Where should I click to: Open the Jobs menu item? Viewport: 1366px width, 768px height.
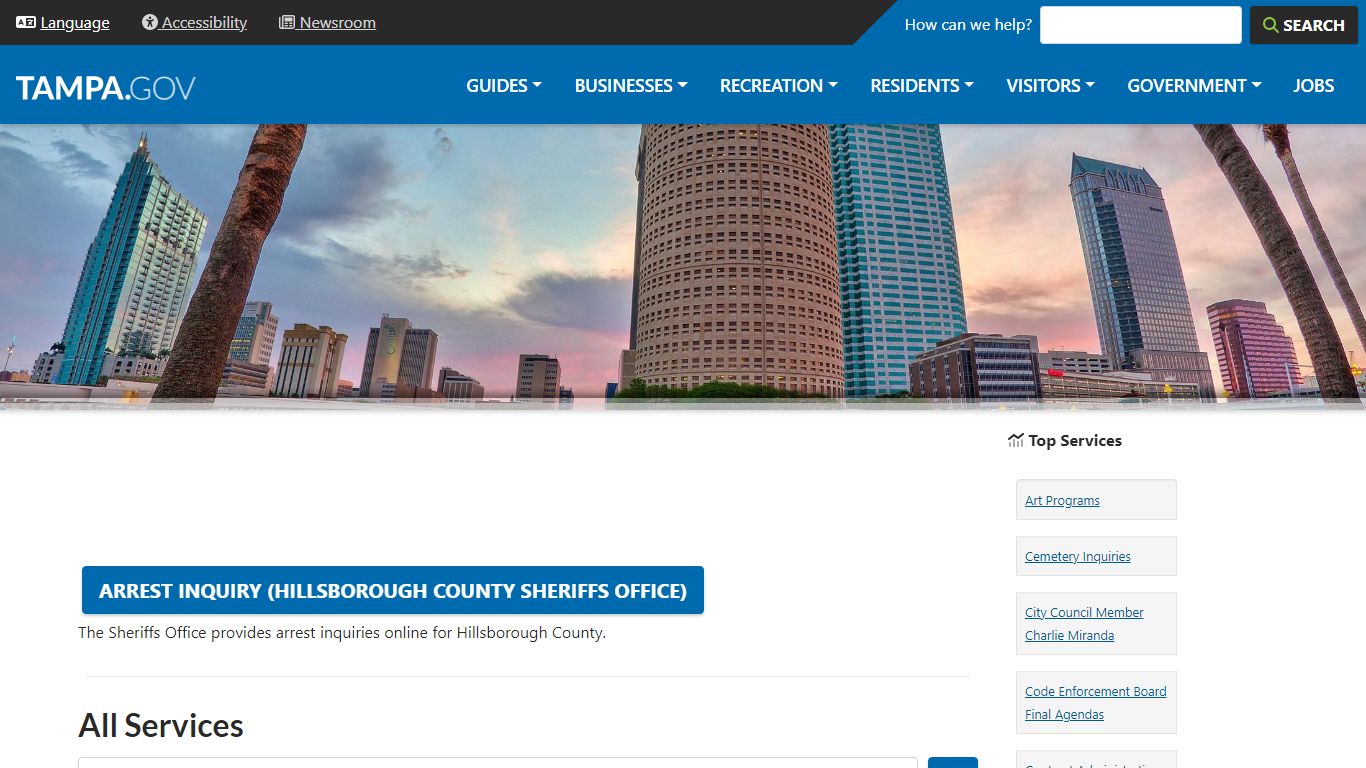point(1314,86)
